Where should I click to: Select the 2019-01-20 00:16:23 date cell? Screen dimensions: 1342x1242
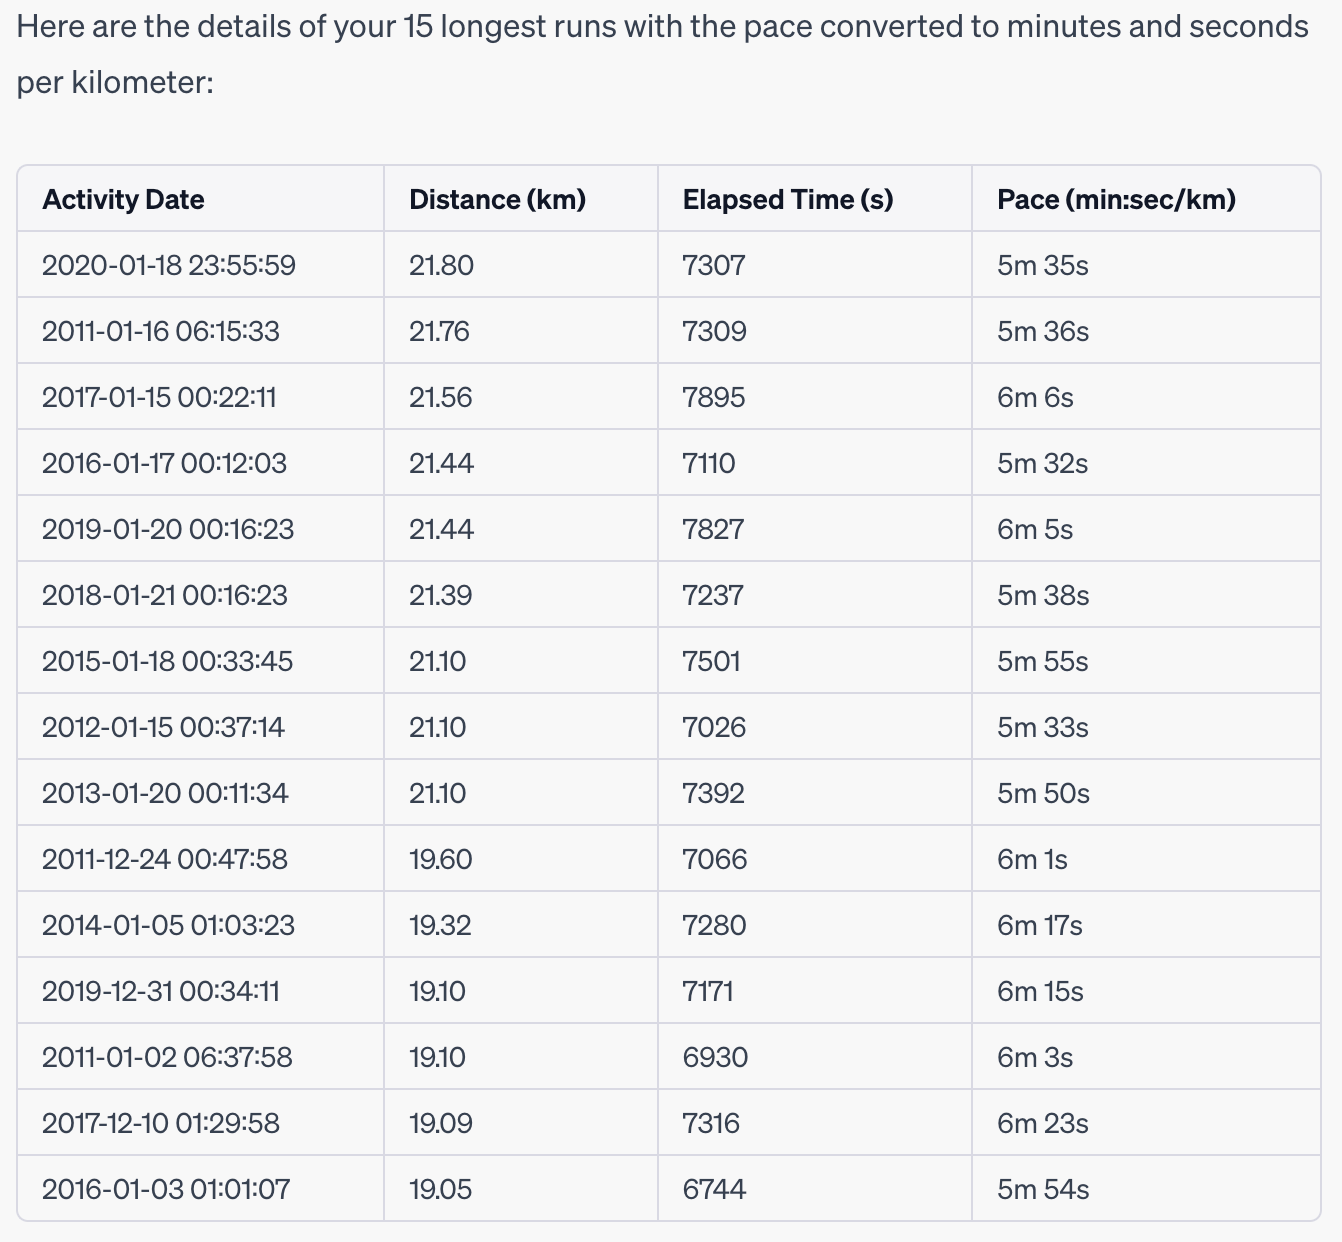168,530
